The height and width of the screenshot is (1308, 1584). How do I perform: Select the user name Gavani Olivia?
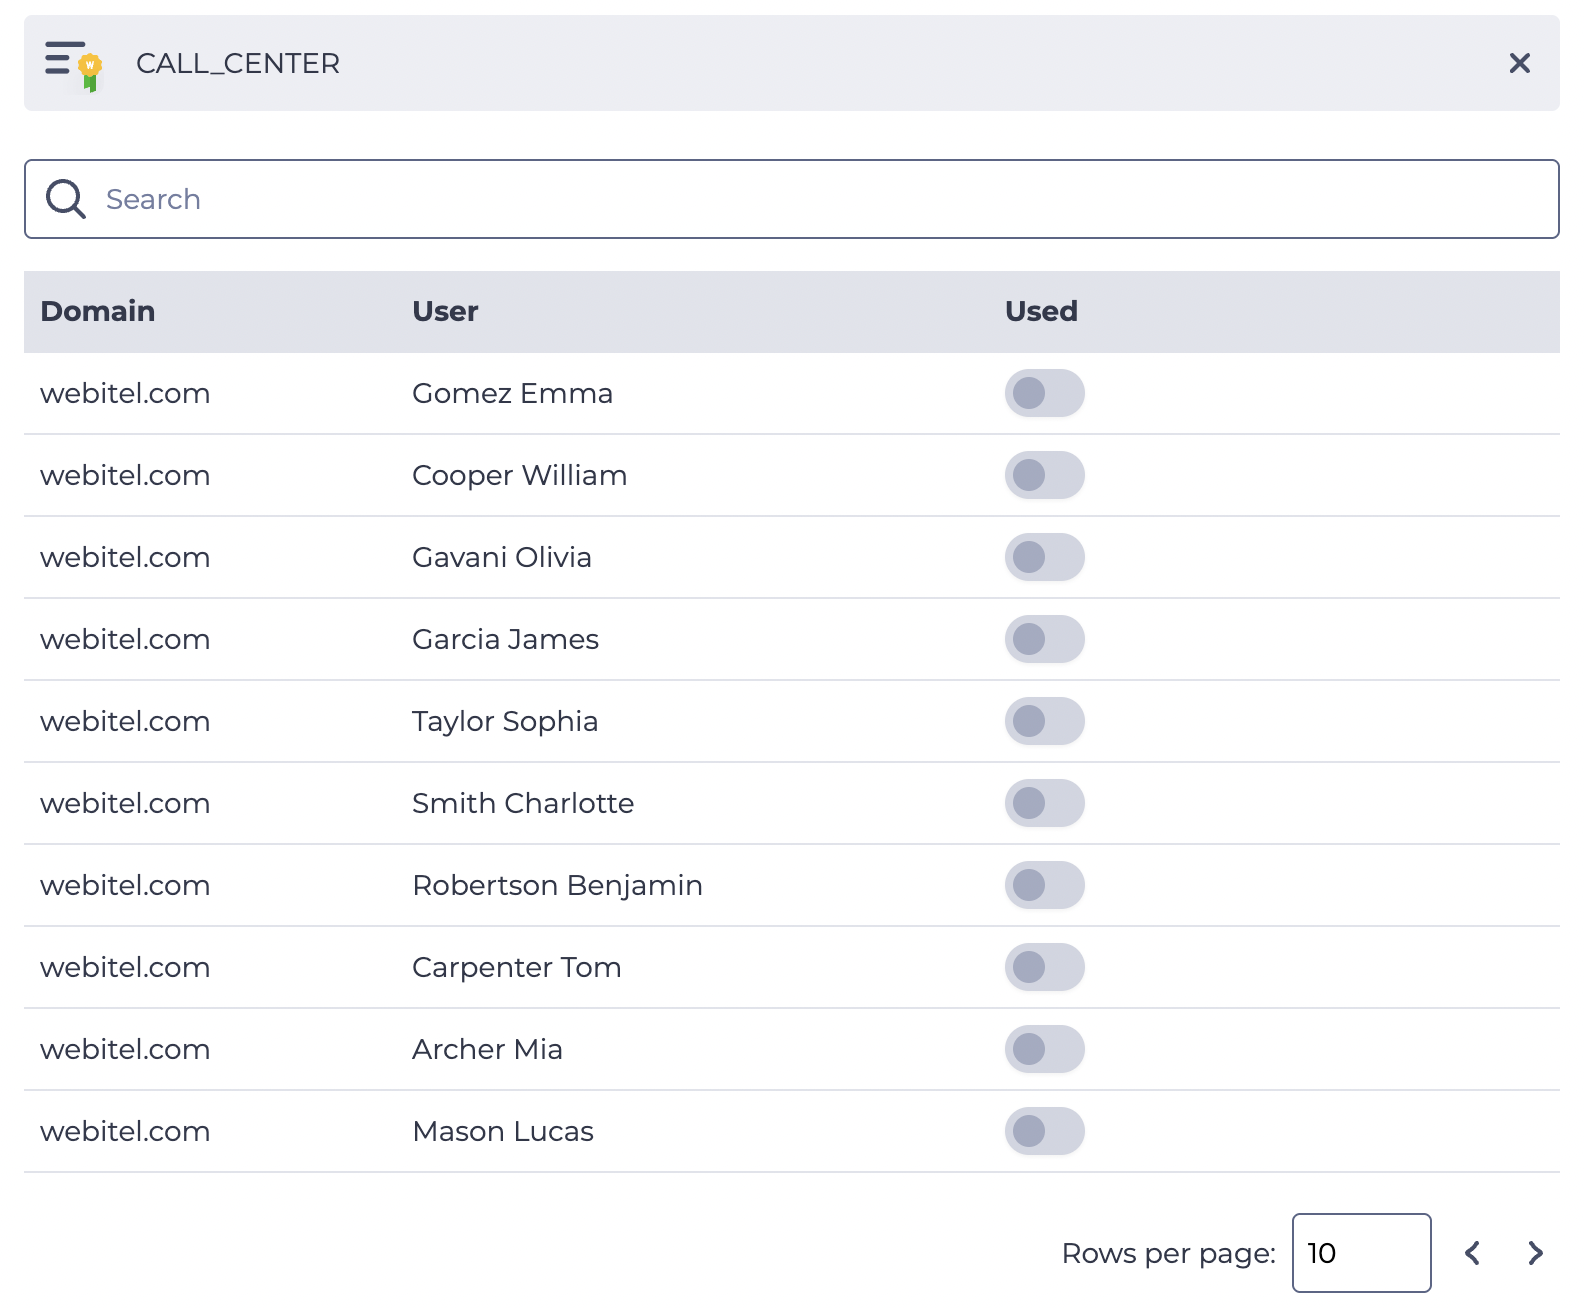point(501,557)
